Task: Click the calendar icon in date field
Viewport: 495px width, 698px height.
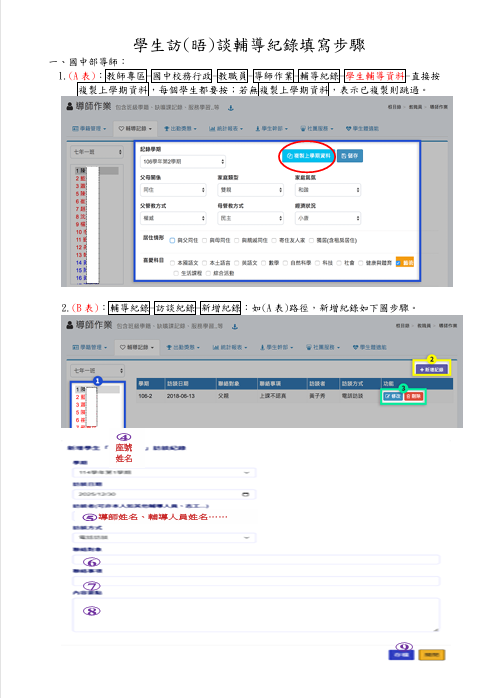Action: tap(245, 495)
